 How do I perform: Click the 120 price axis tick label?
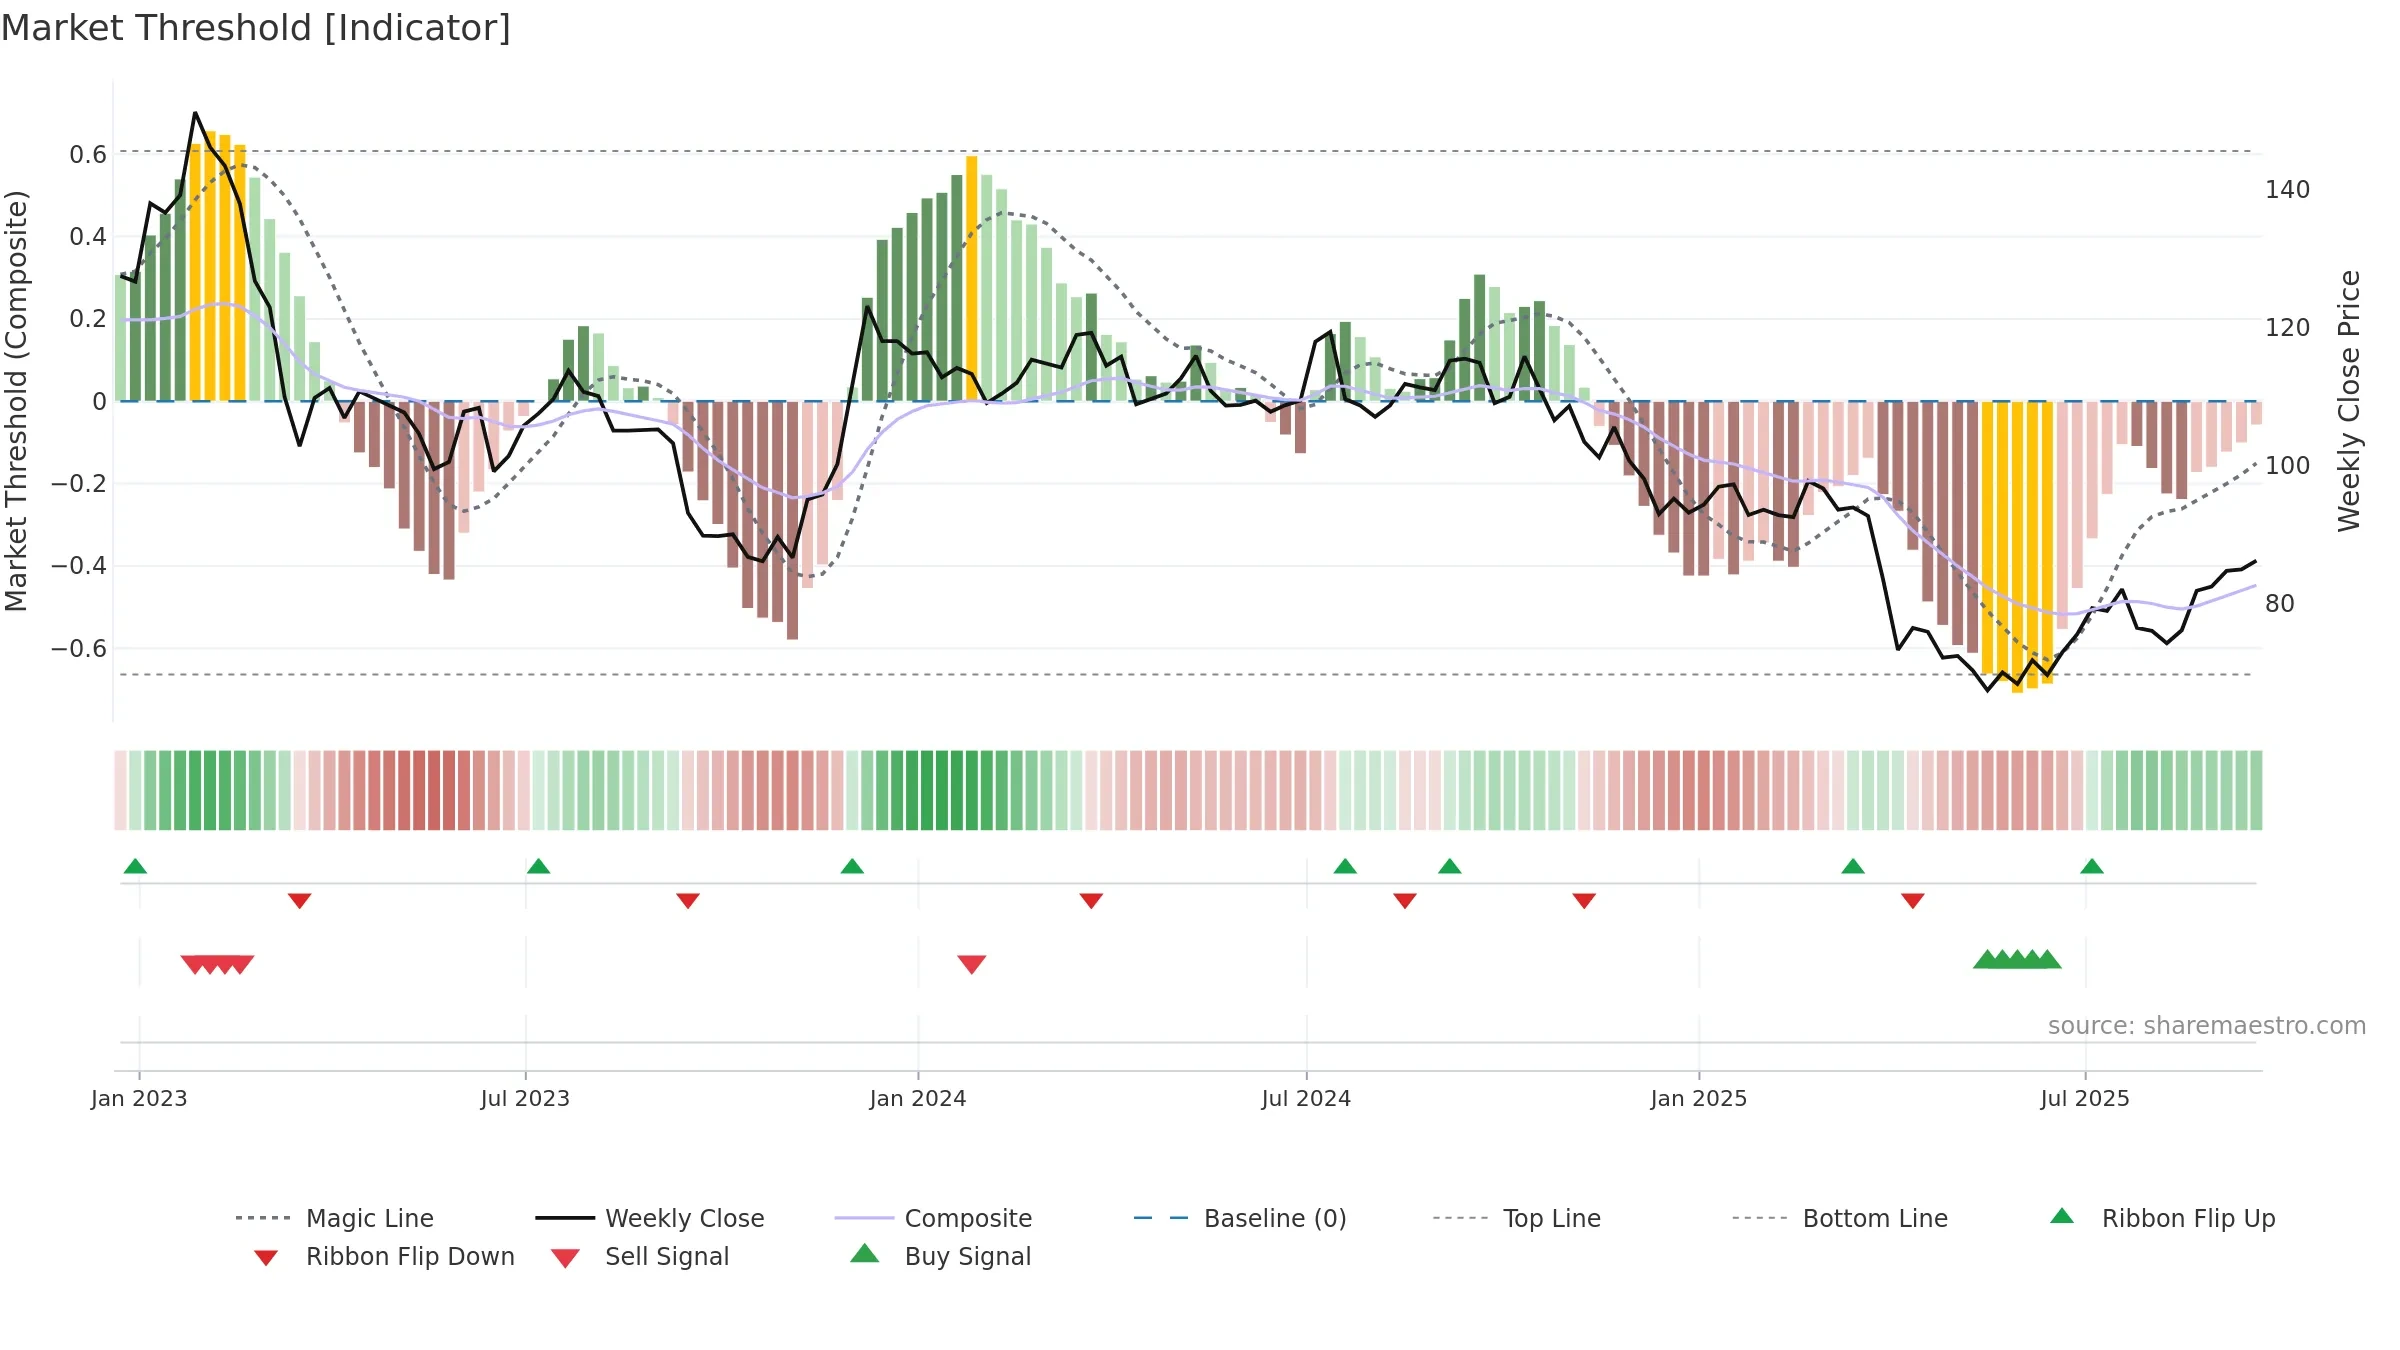[x=2288, y=328]
